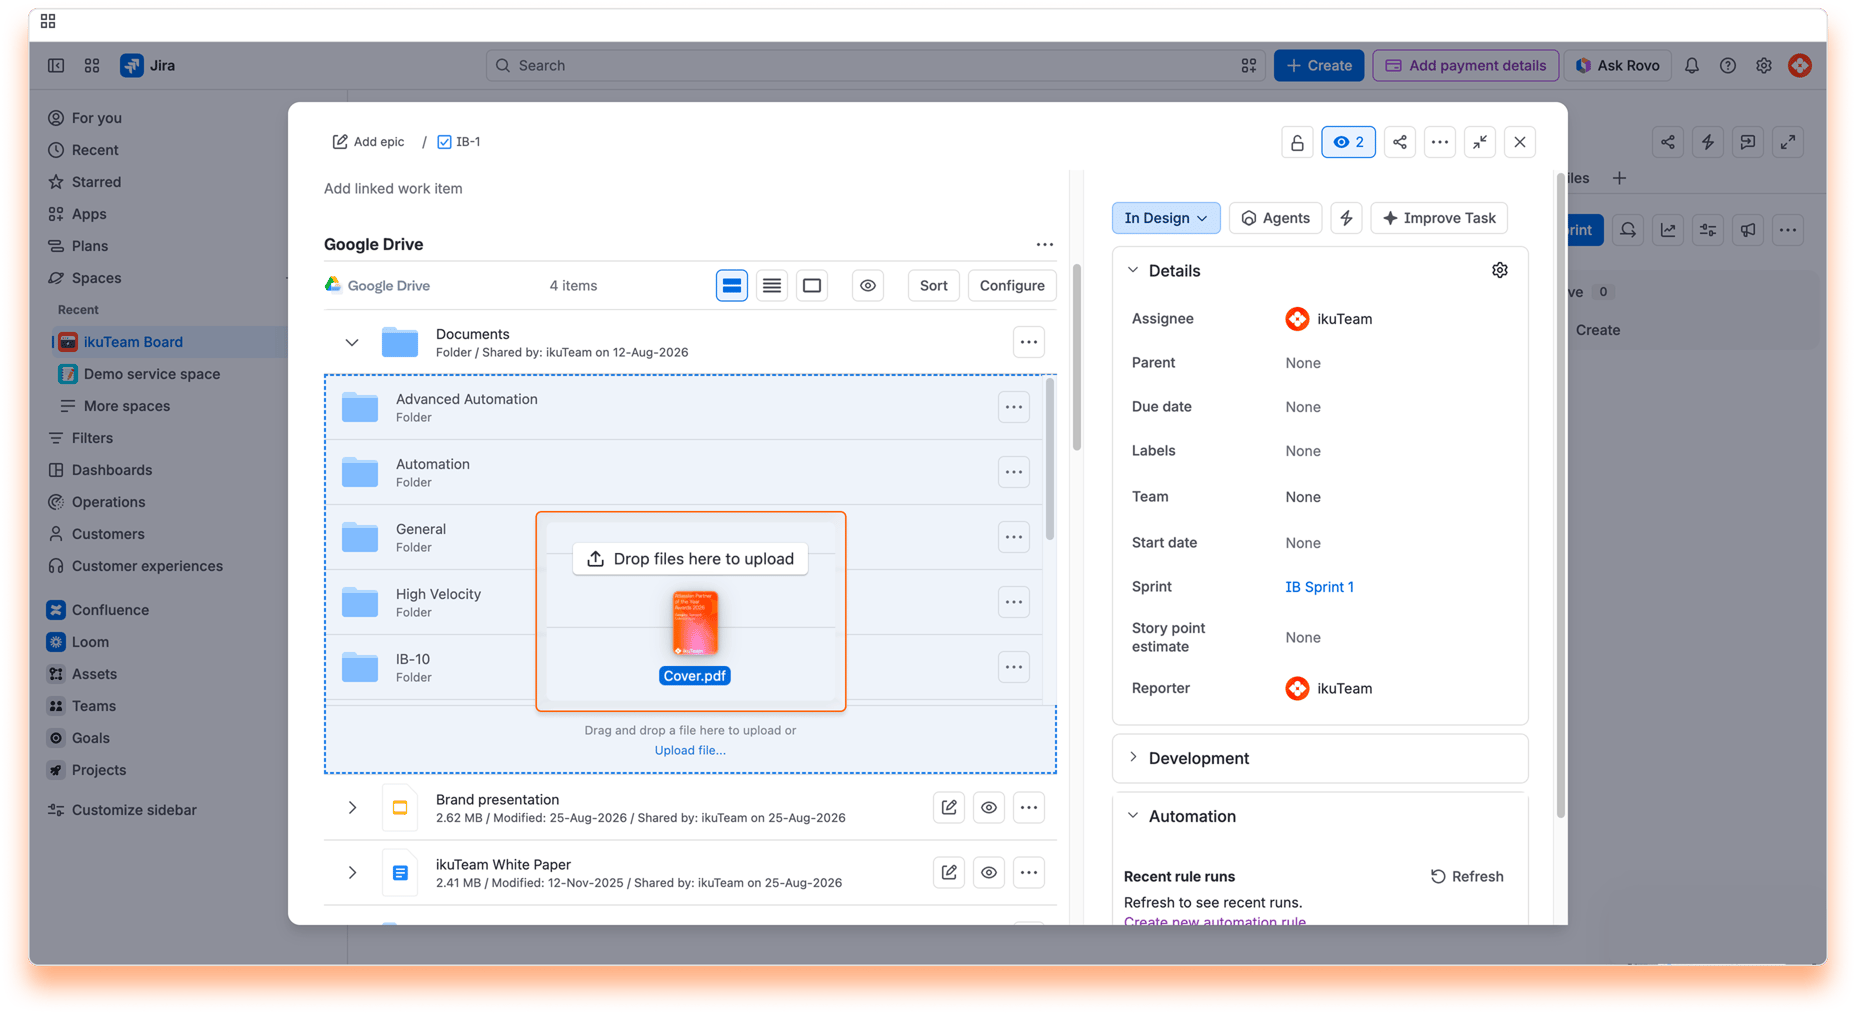1856x1014 pixels.
Task: Expand the Brand presentation row
Action: pos(352,808)
